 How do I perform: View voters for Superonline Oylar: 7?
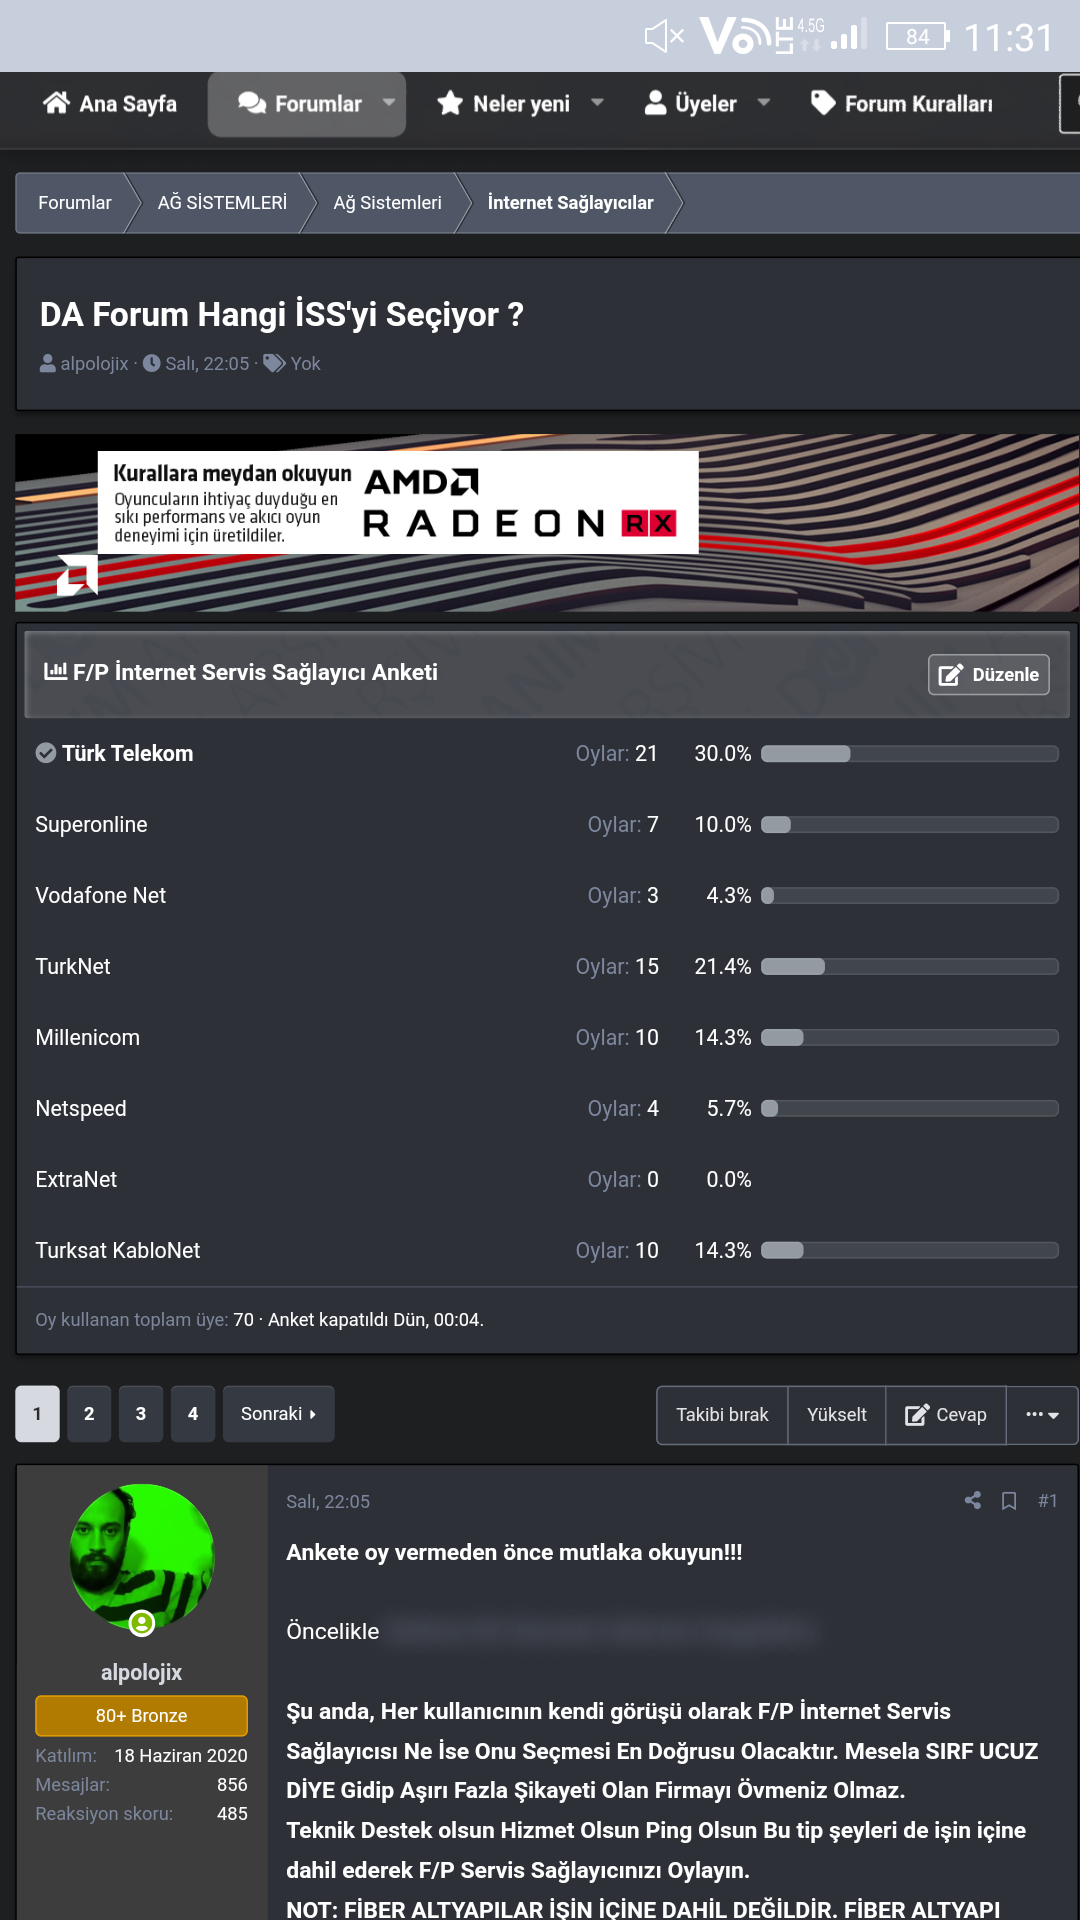tap(623, 825)
